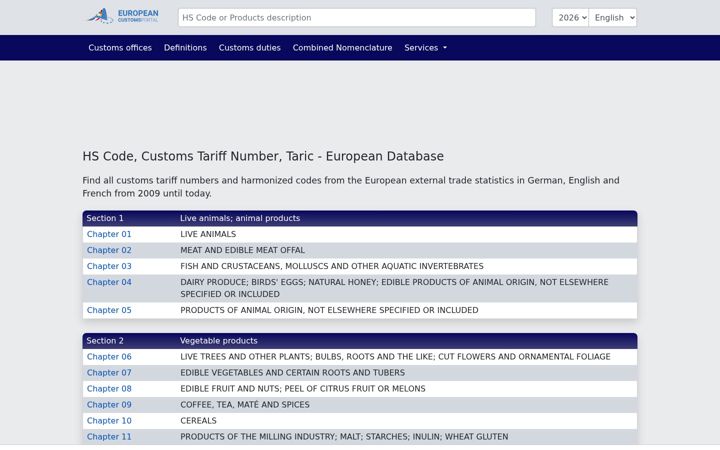Select 'LIVE TREES AND OTHER PLANTS' text
Screen dimensions: 720x450
pyautogui.click(x=395, y=357)
